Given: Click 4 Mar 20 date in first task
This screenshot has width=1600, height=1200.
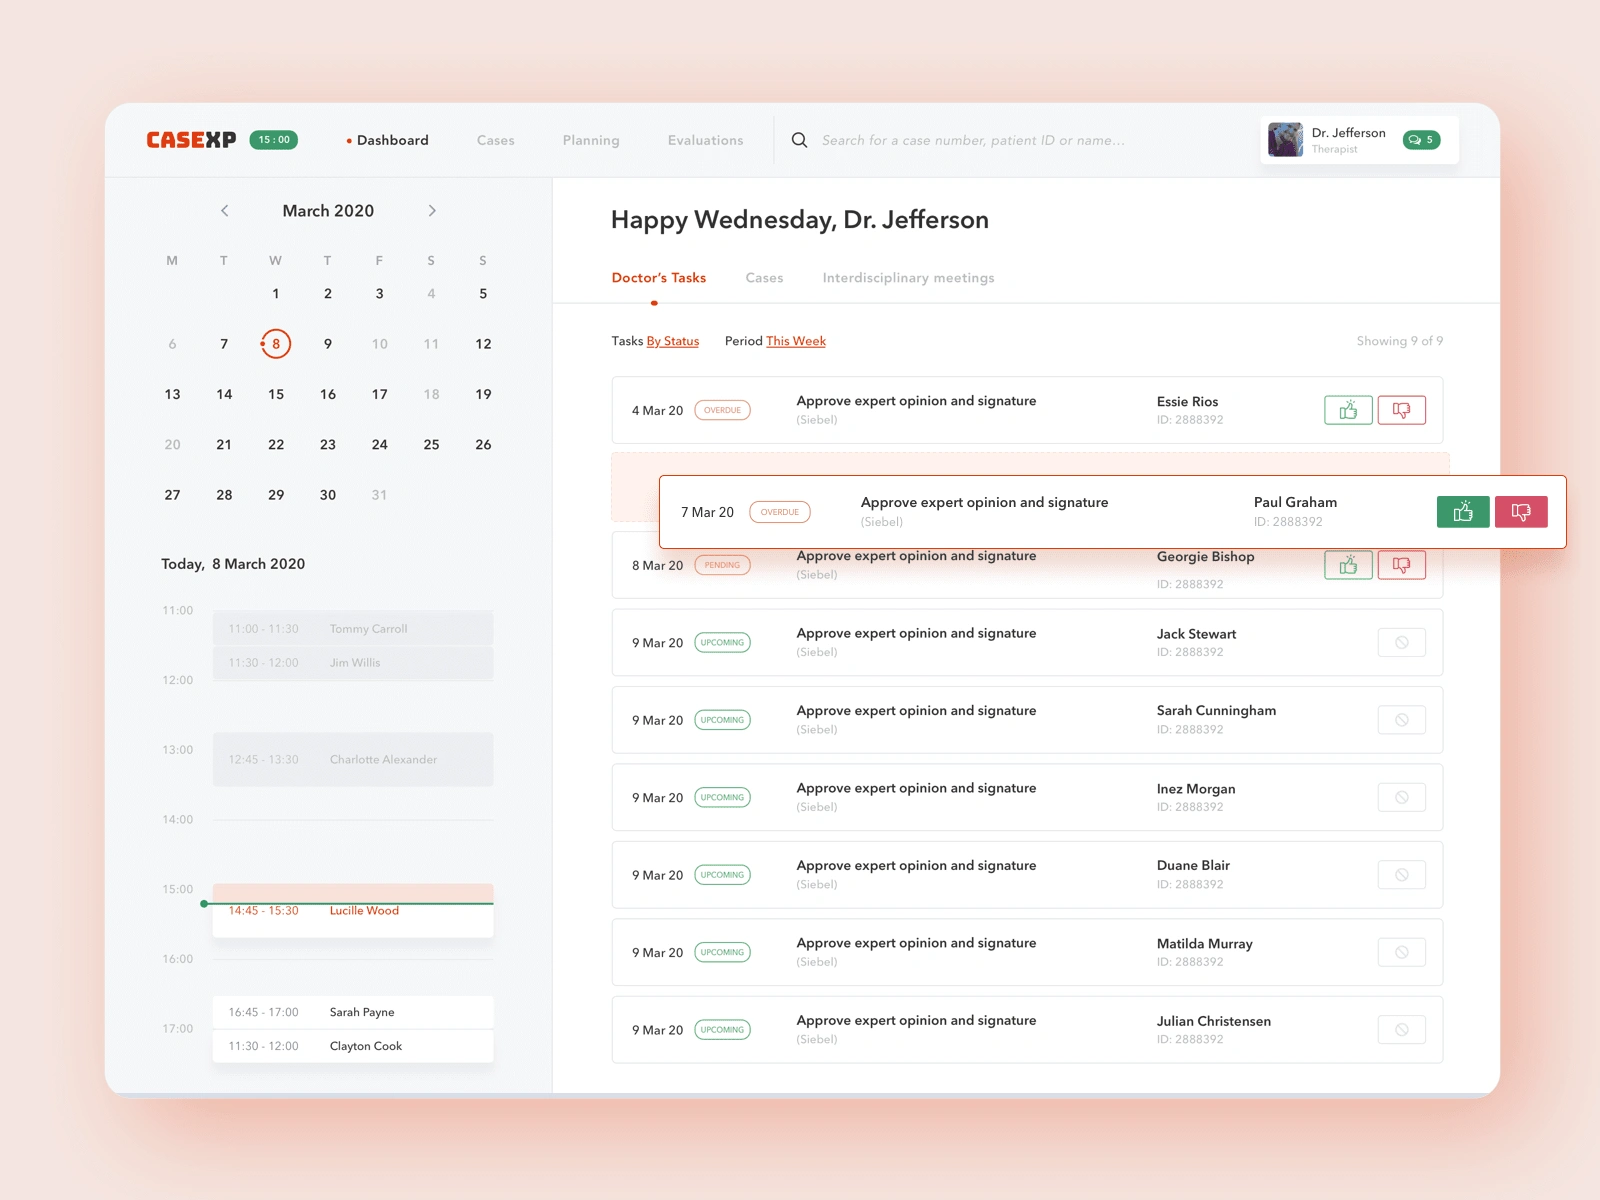Looking at the screenshot, I should 657,411.
